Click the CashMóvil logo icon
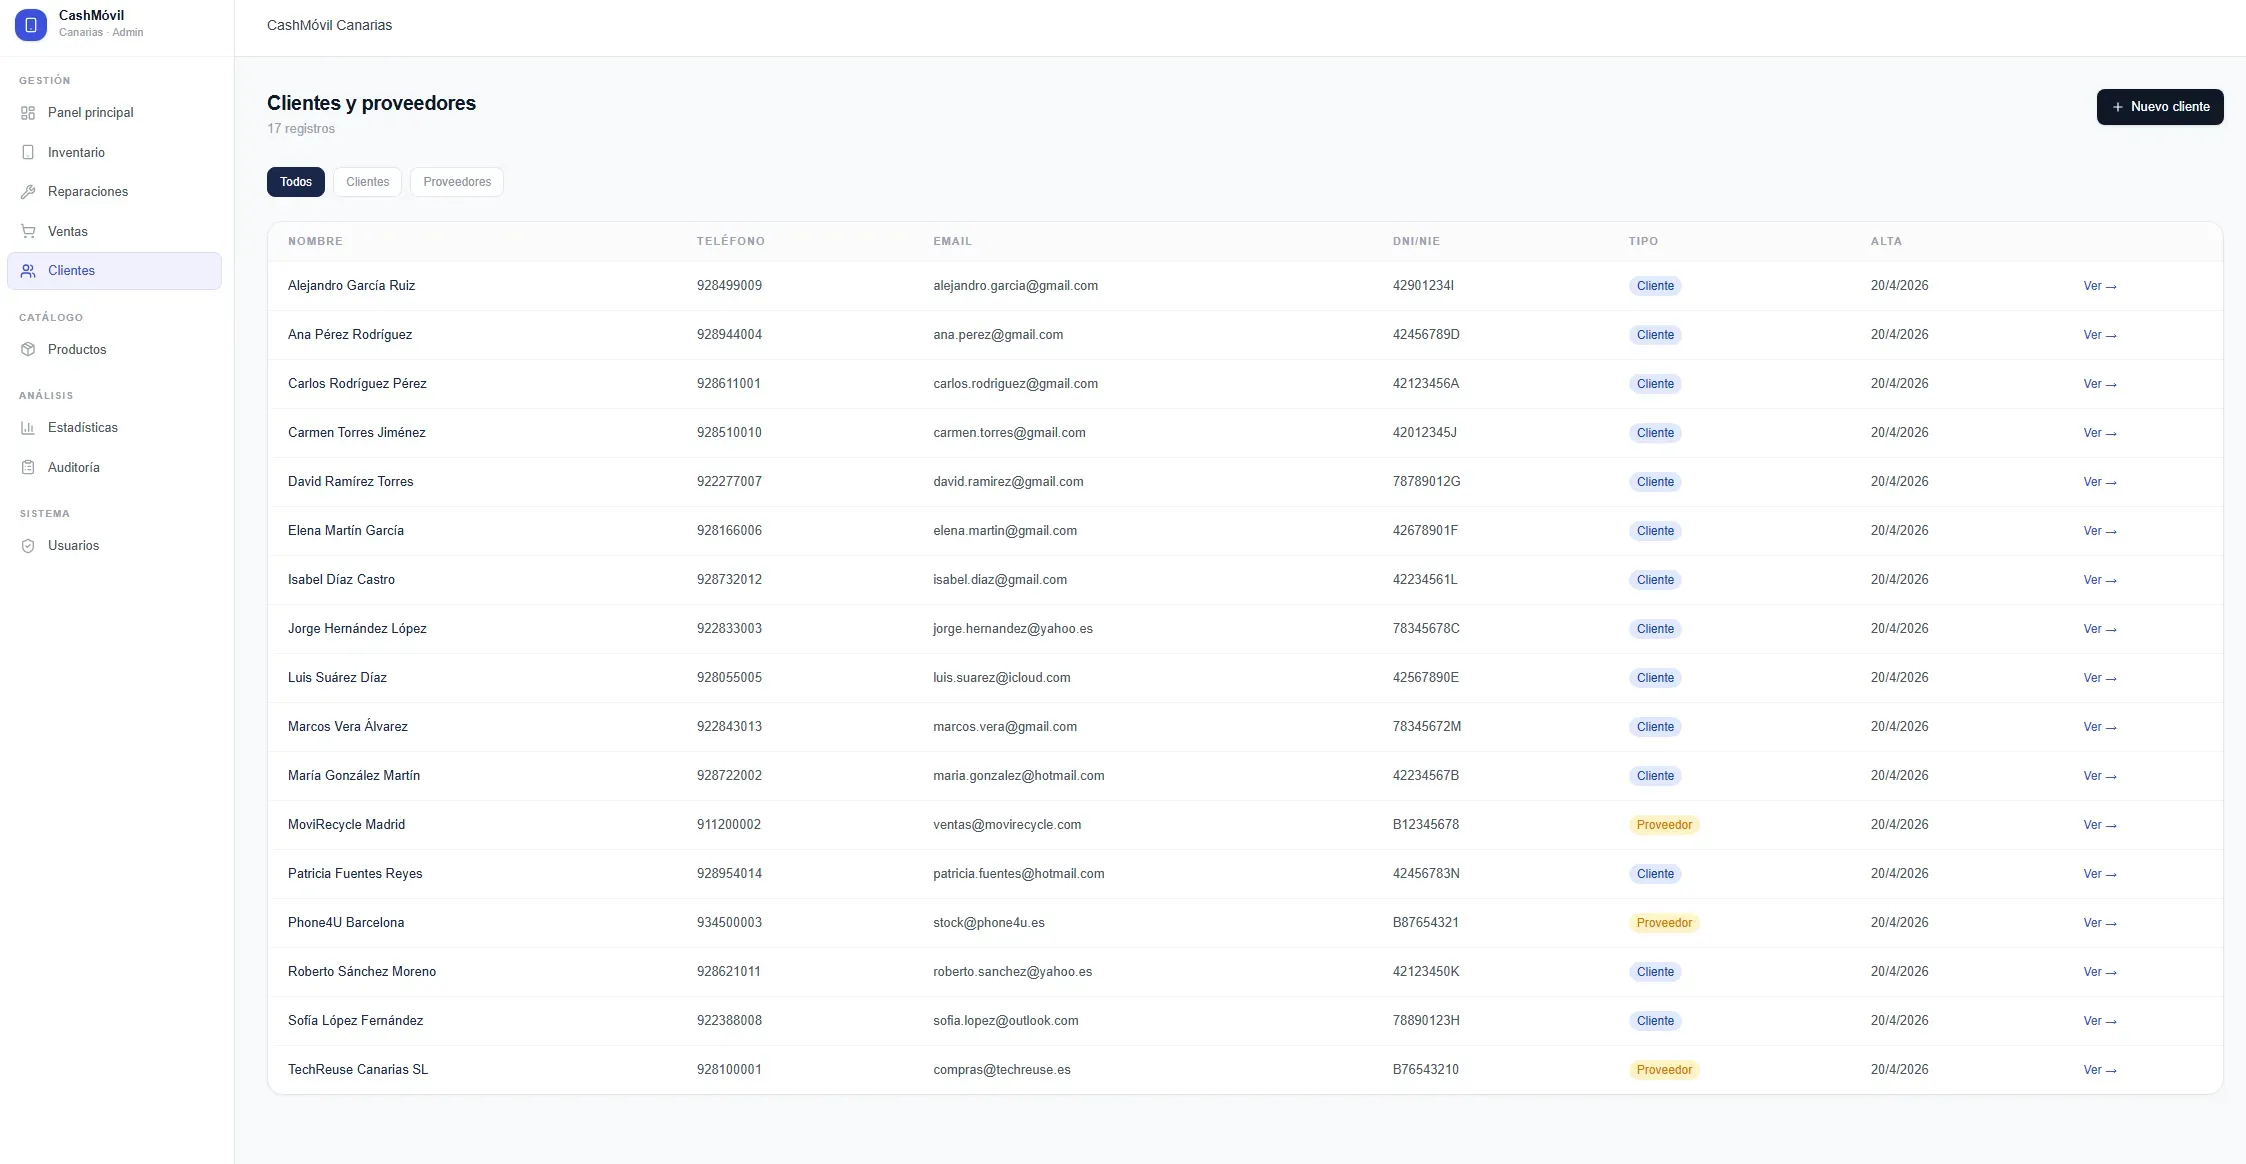2246x1164 pixels. tap(31, 25)
